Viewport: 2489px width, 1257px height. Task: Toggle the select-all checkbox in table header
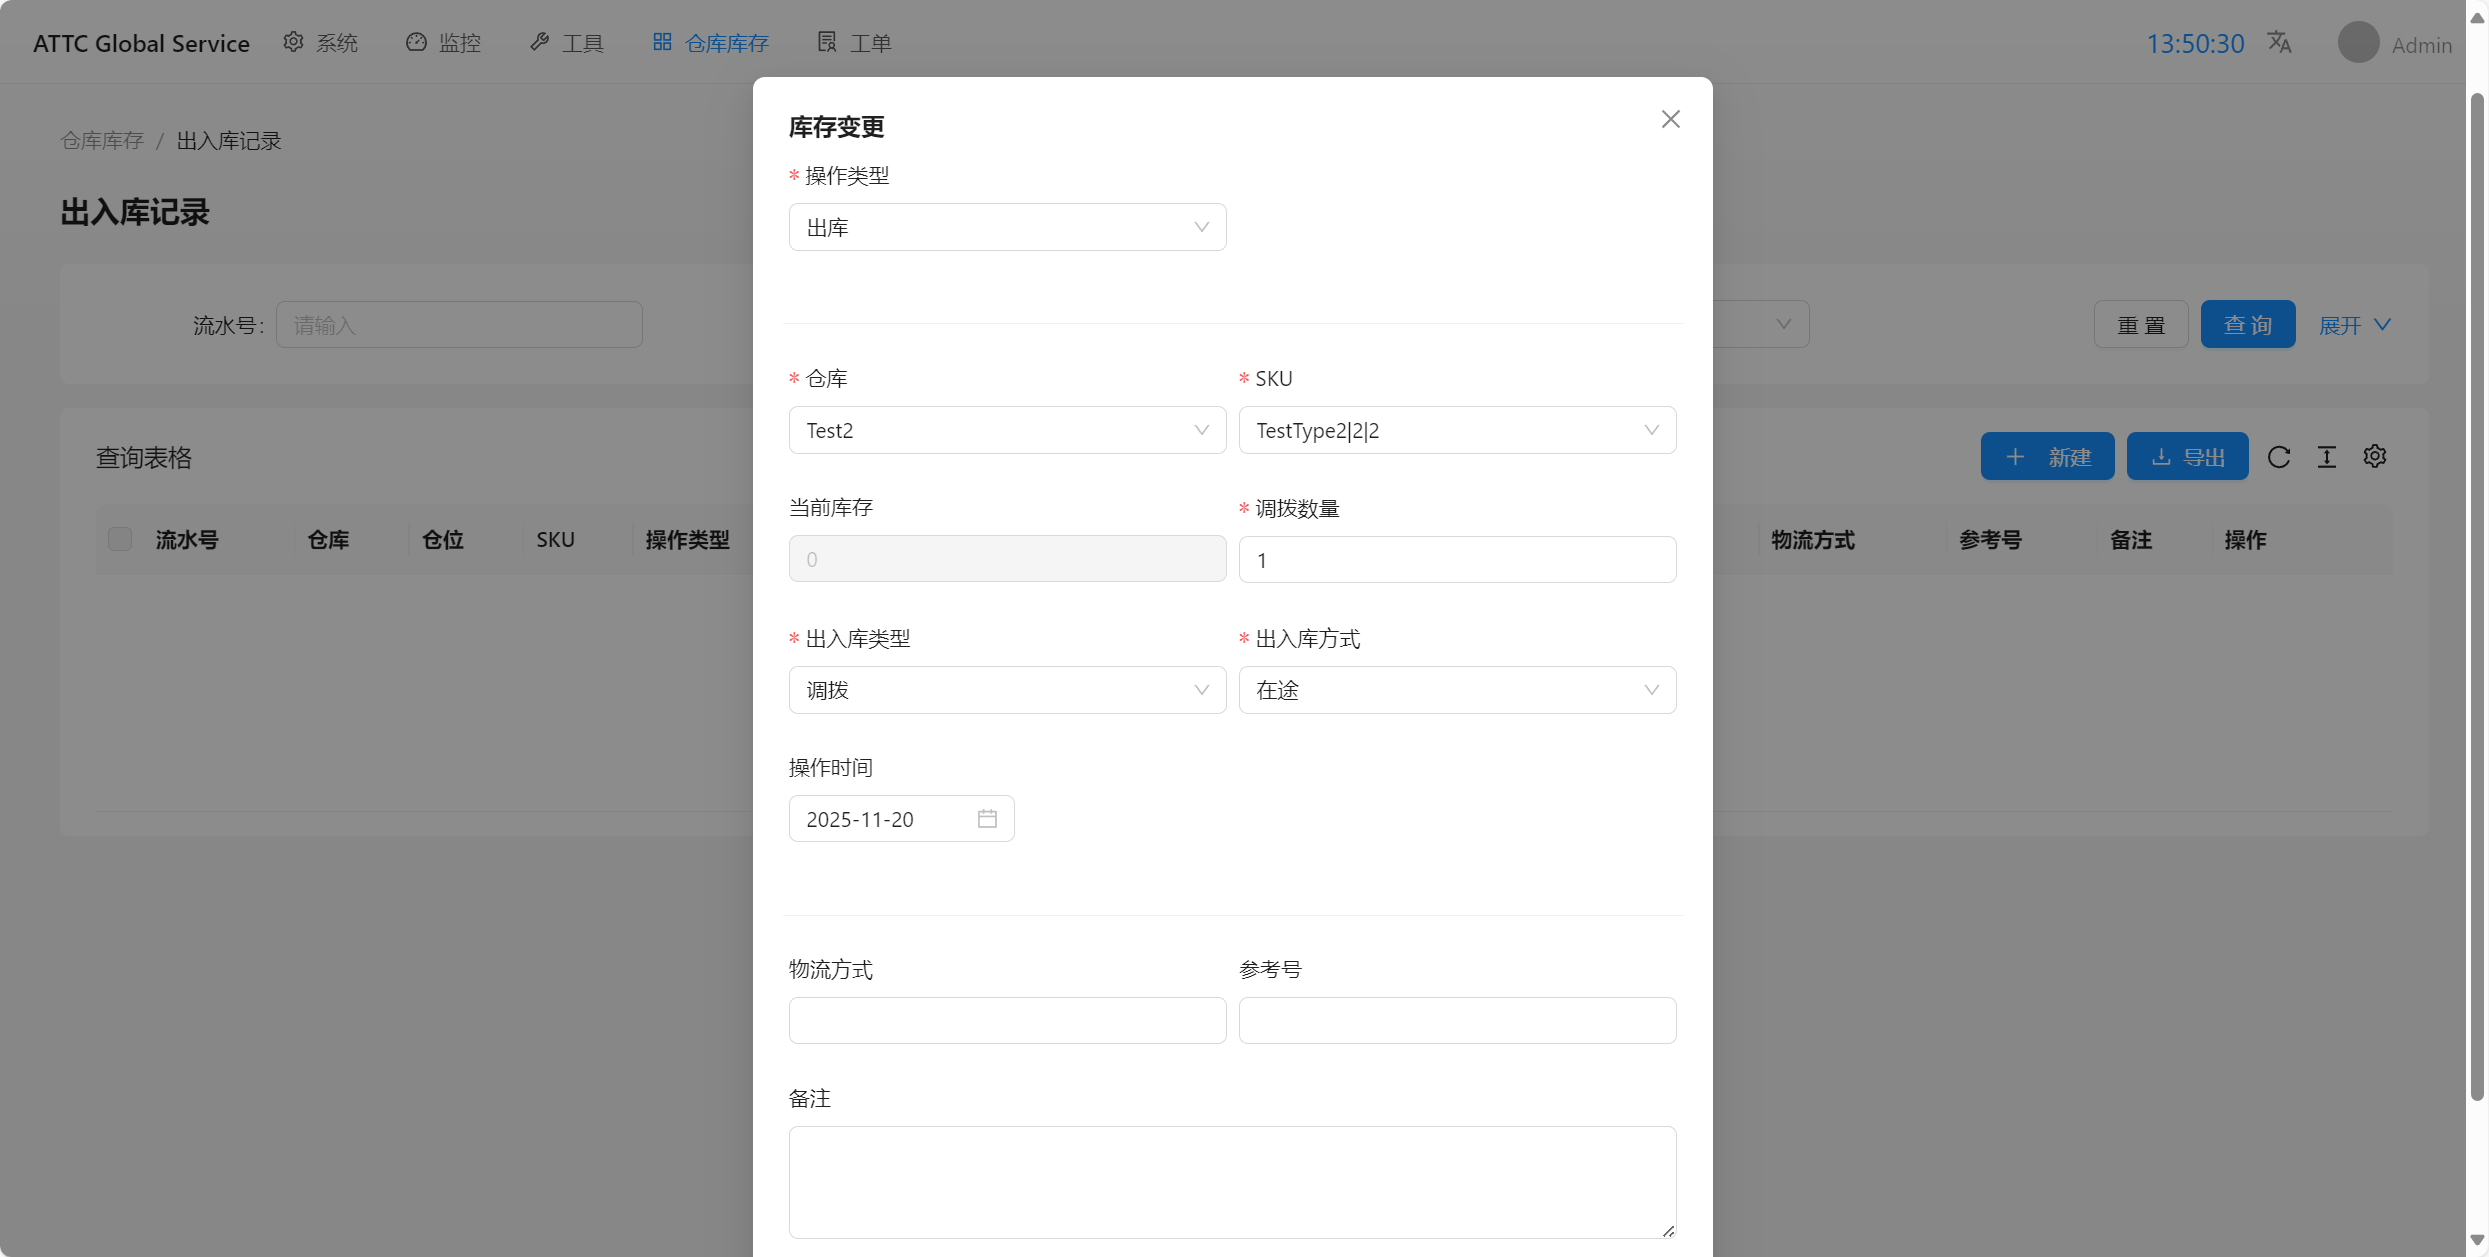pos(120,540)
